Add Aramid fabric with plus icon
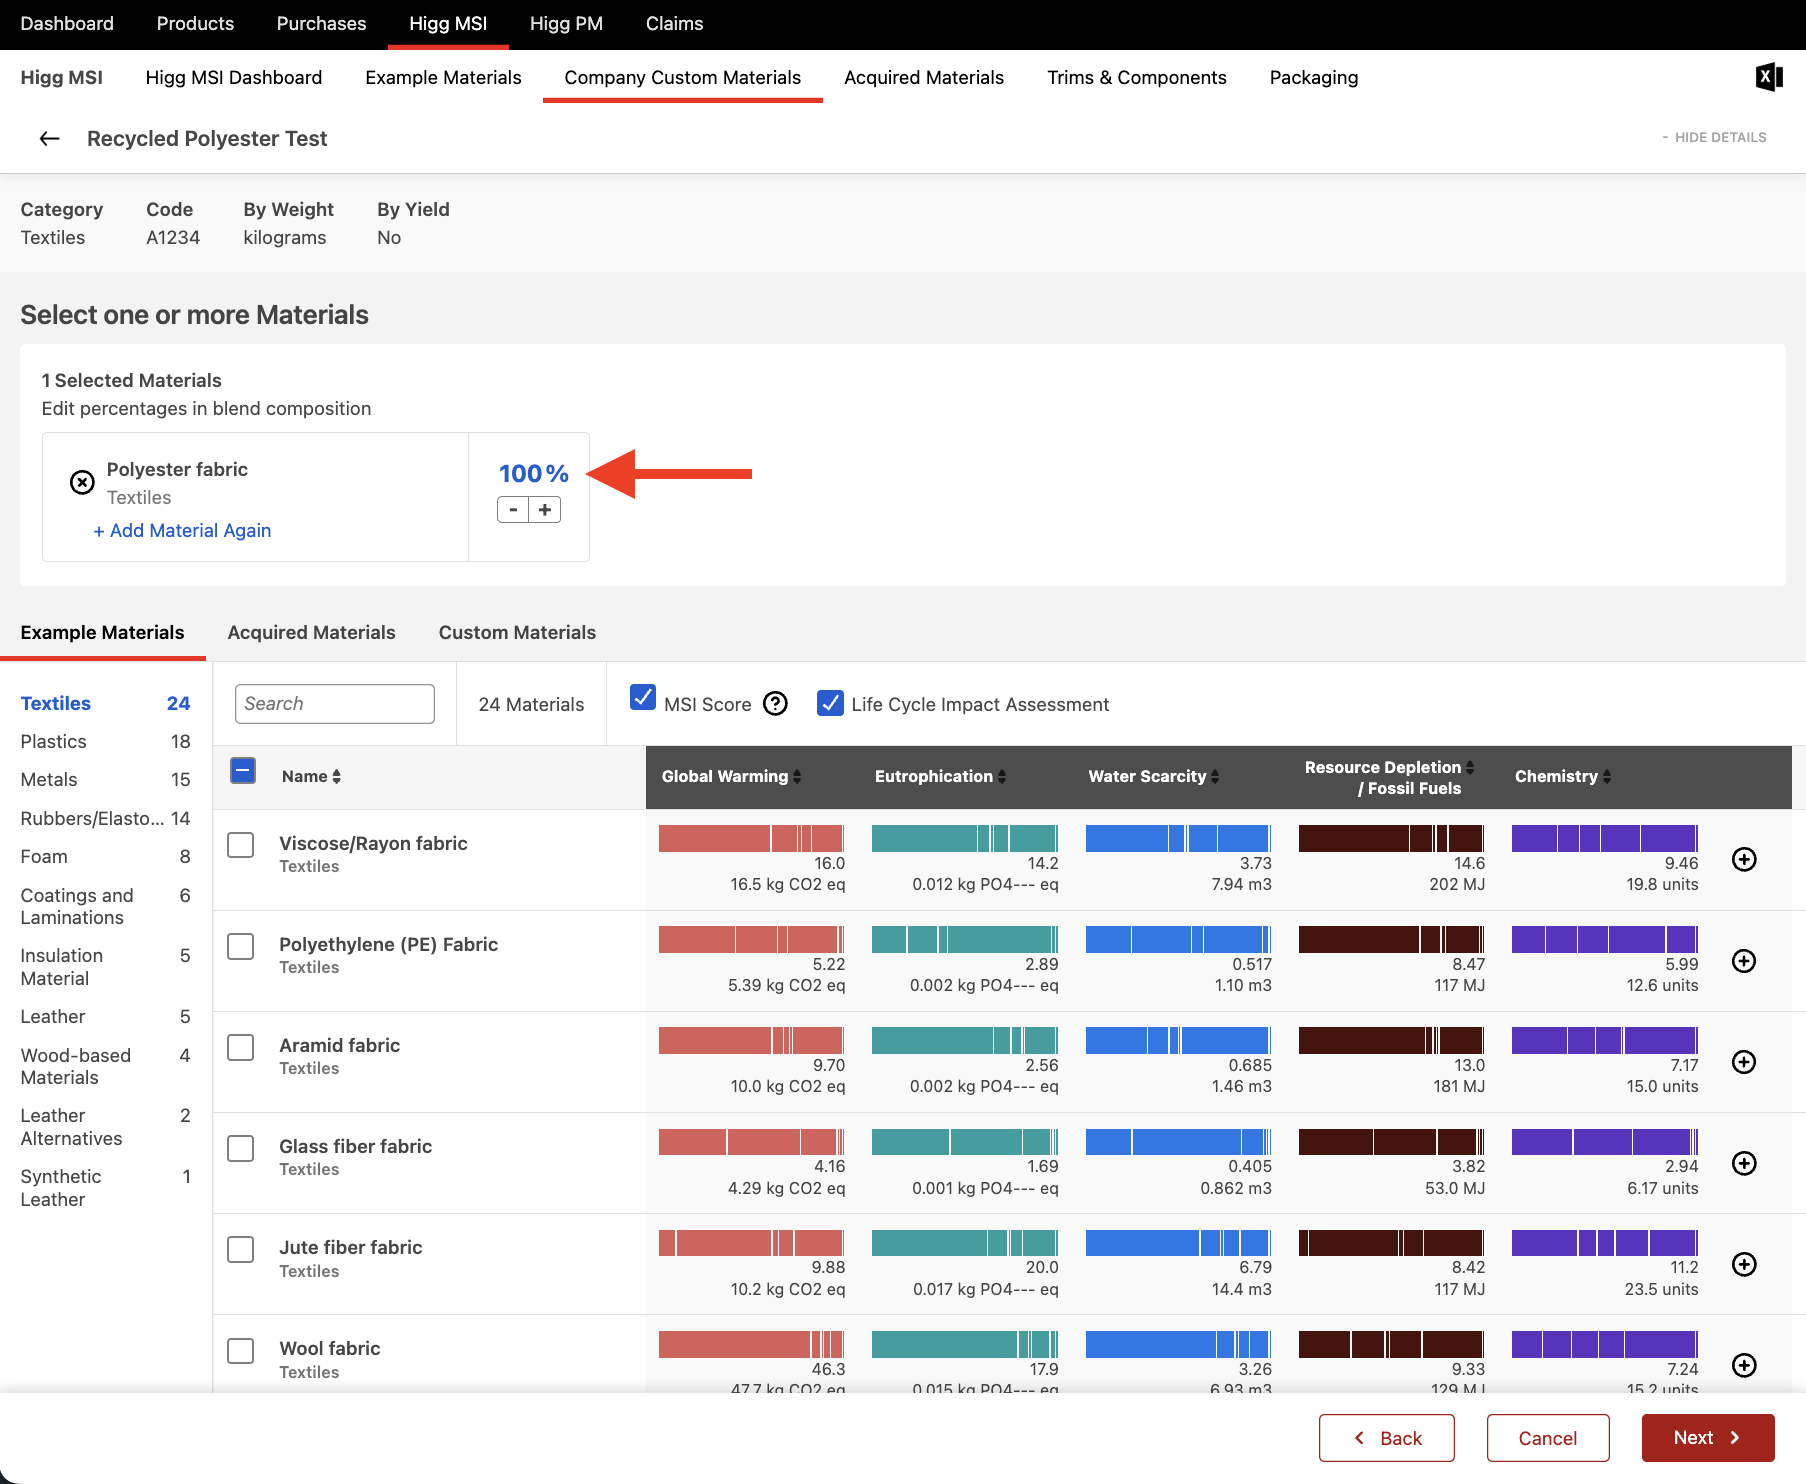Viewport: 1806px width, 1484px height. click(1744, 1062)
